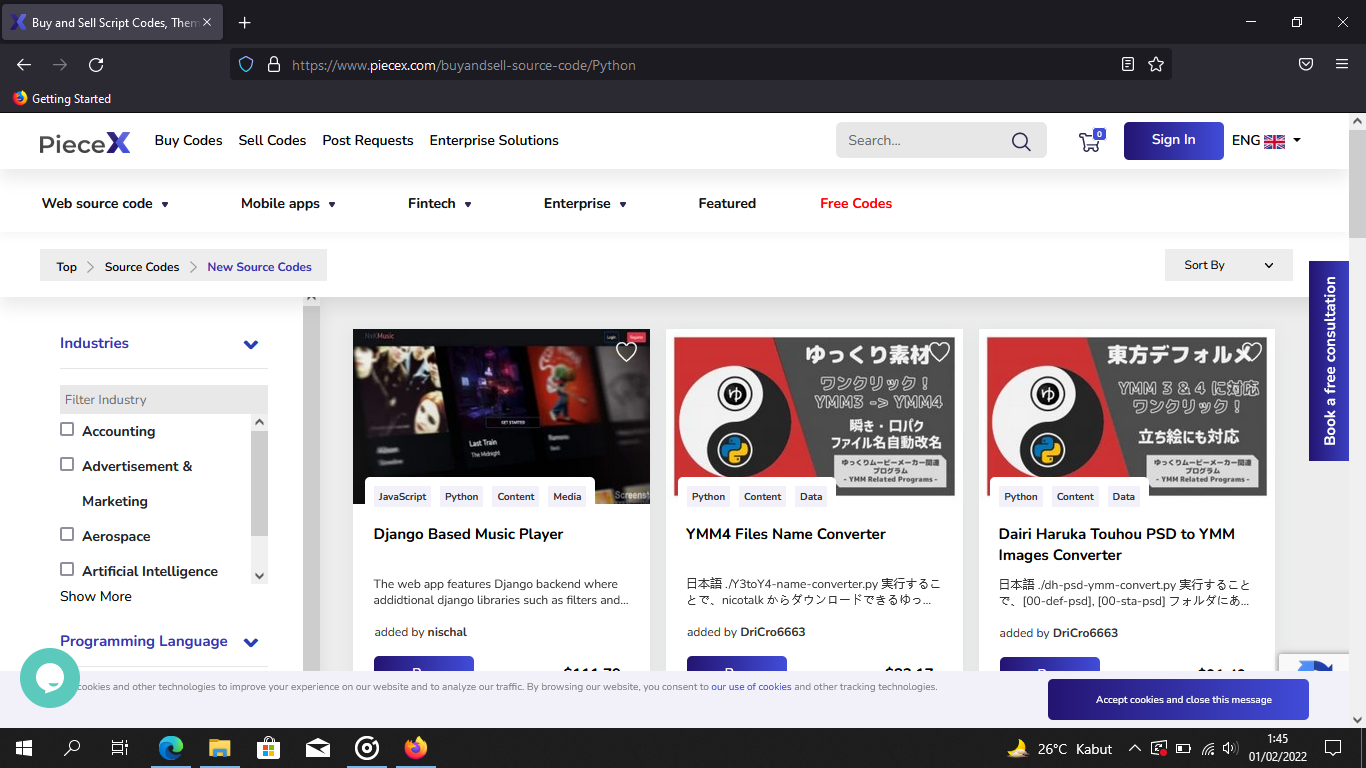The height and width of the screenshot is (768, 1366).
Task: Click the UK flag language icon
Action: click(x=1274, y=141)
